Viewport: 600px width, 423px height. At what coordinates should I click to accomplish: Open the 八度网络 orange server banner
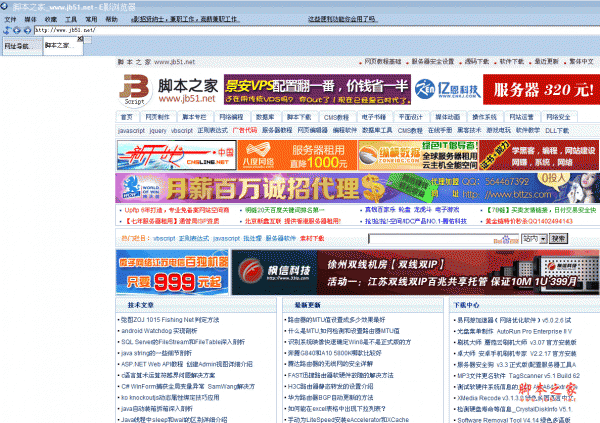[297, 155]
